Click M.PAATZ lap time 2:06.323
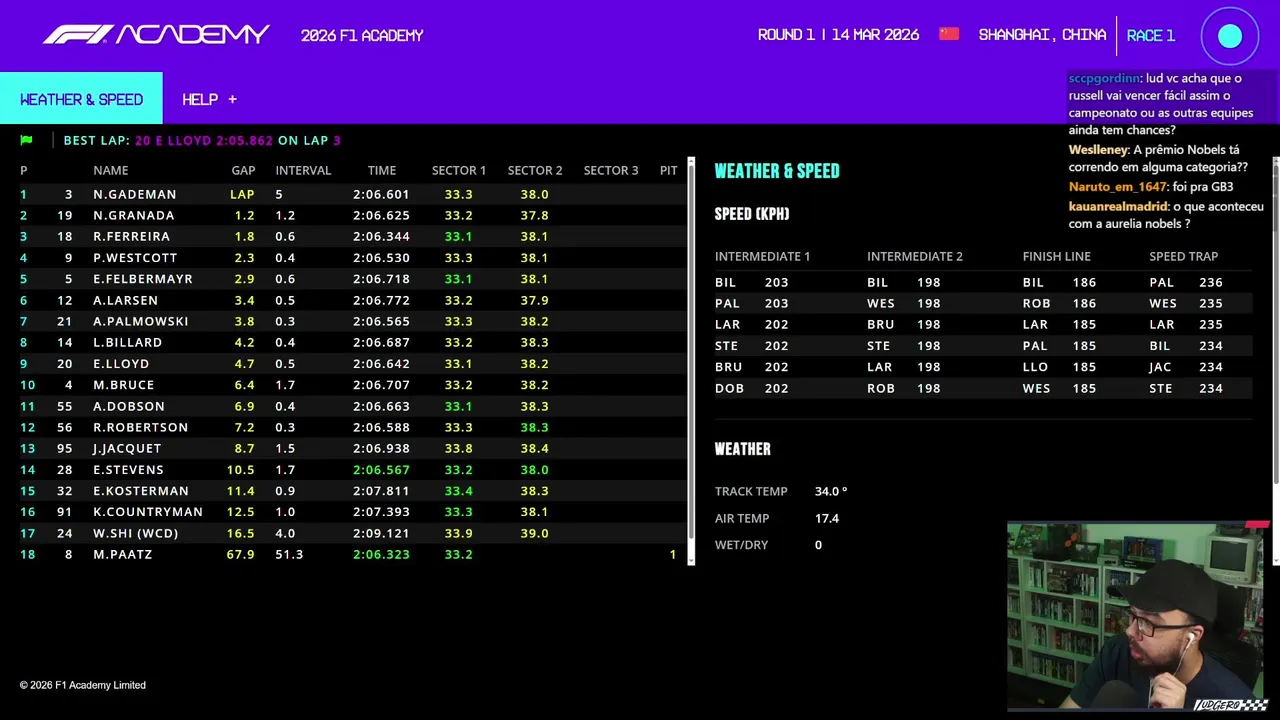 click(381, 554)
